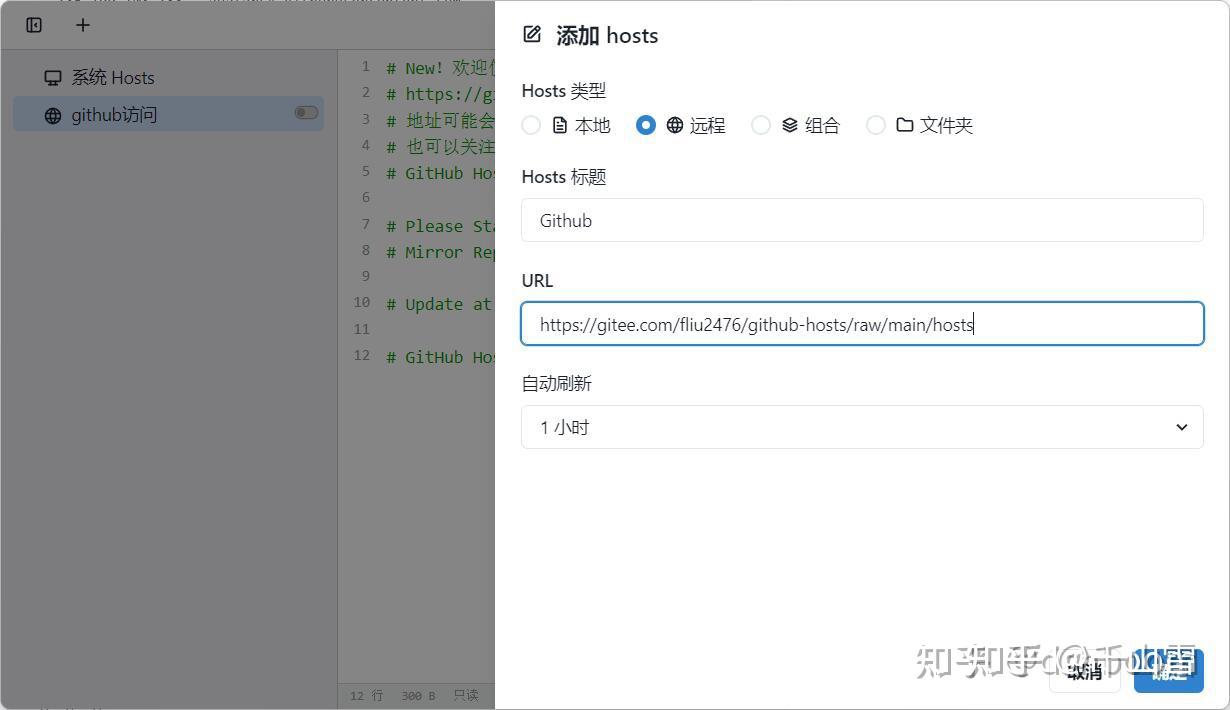Click the globe icon next to 远程 option
Image resolution: width=1230 pixels, height=710 pixels.
pos(673,124)
